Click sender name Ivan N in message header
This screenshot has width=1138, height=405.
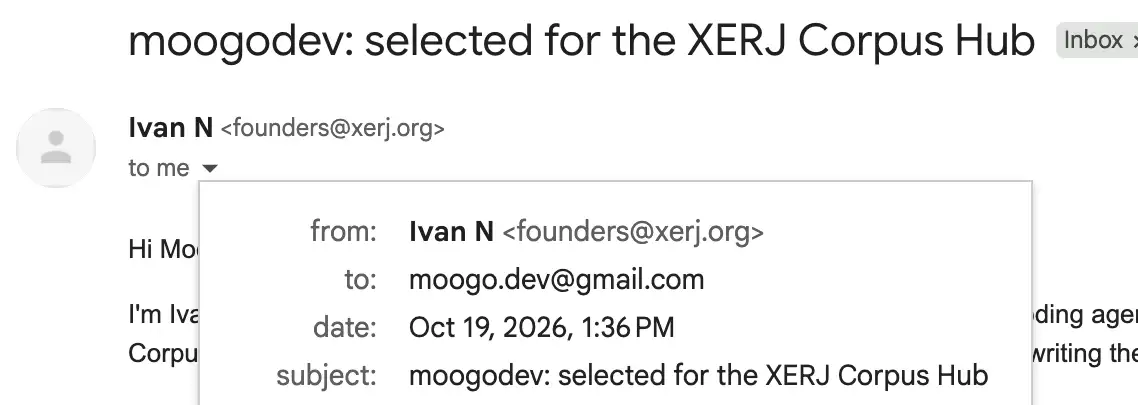click(x=171, y=128)
